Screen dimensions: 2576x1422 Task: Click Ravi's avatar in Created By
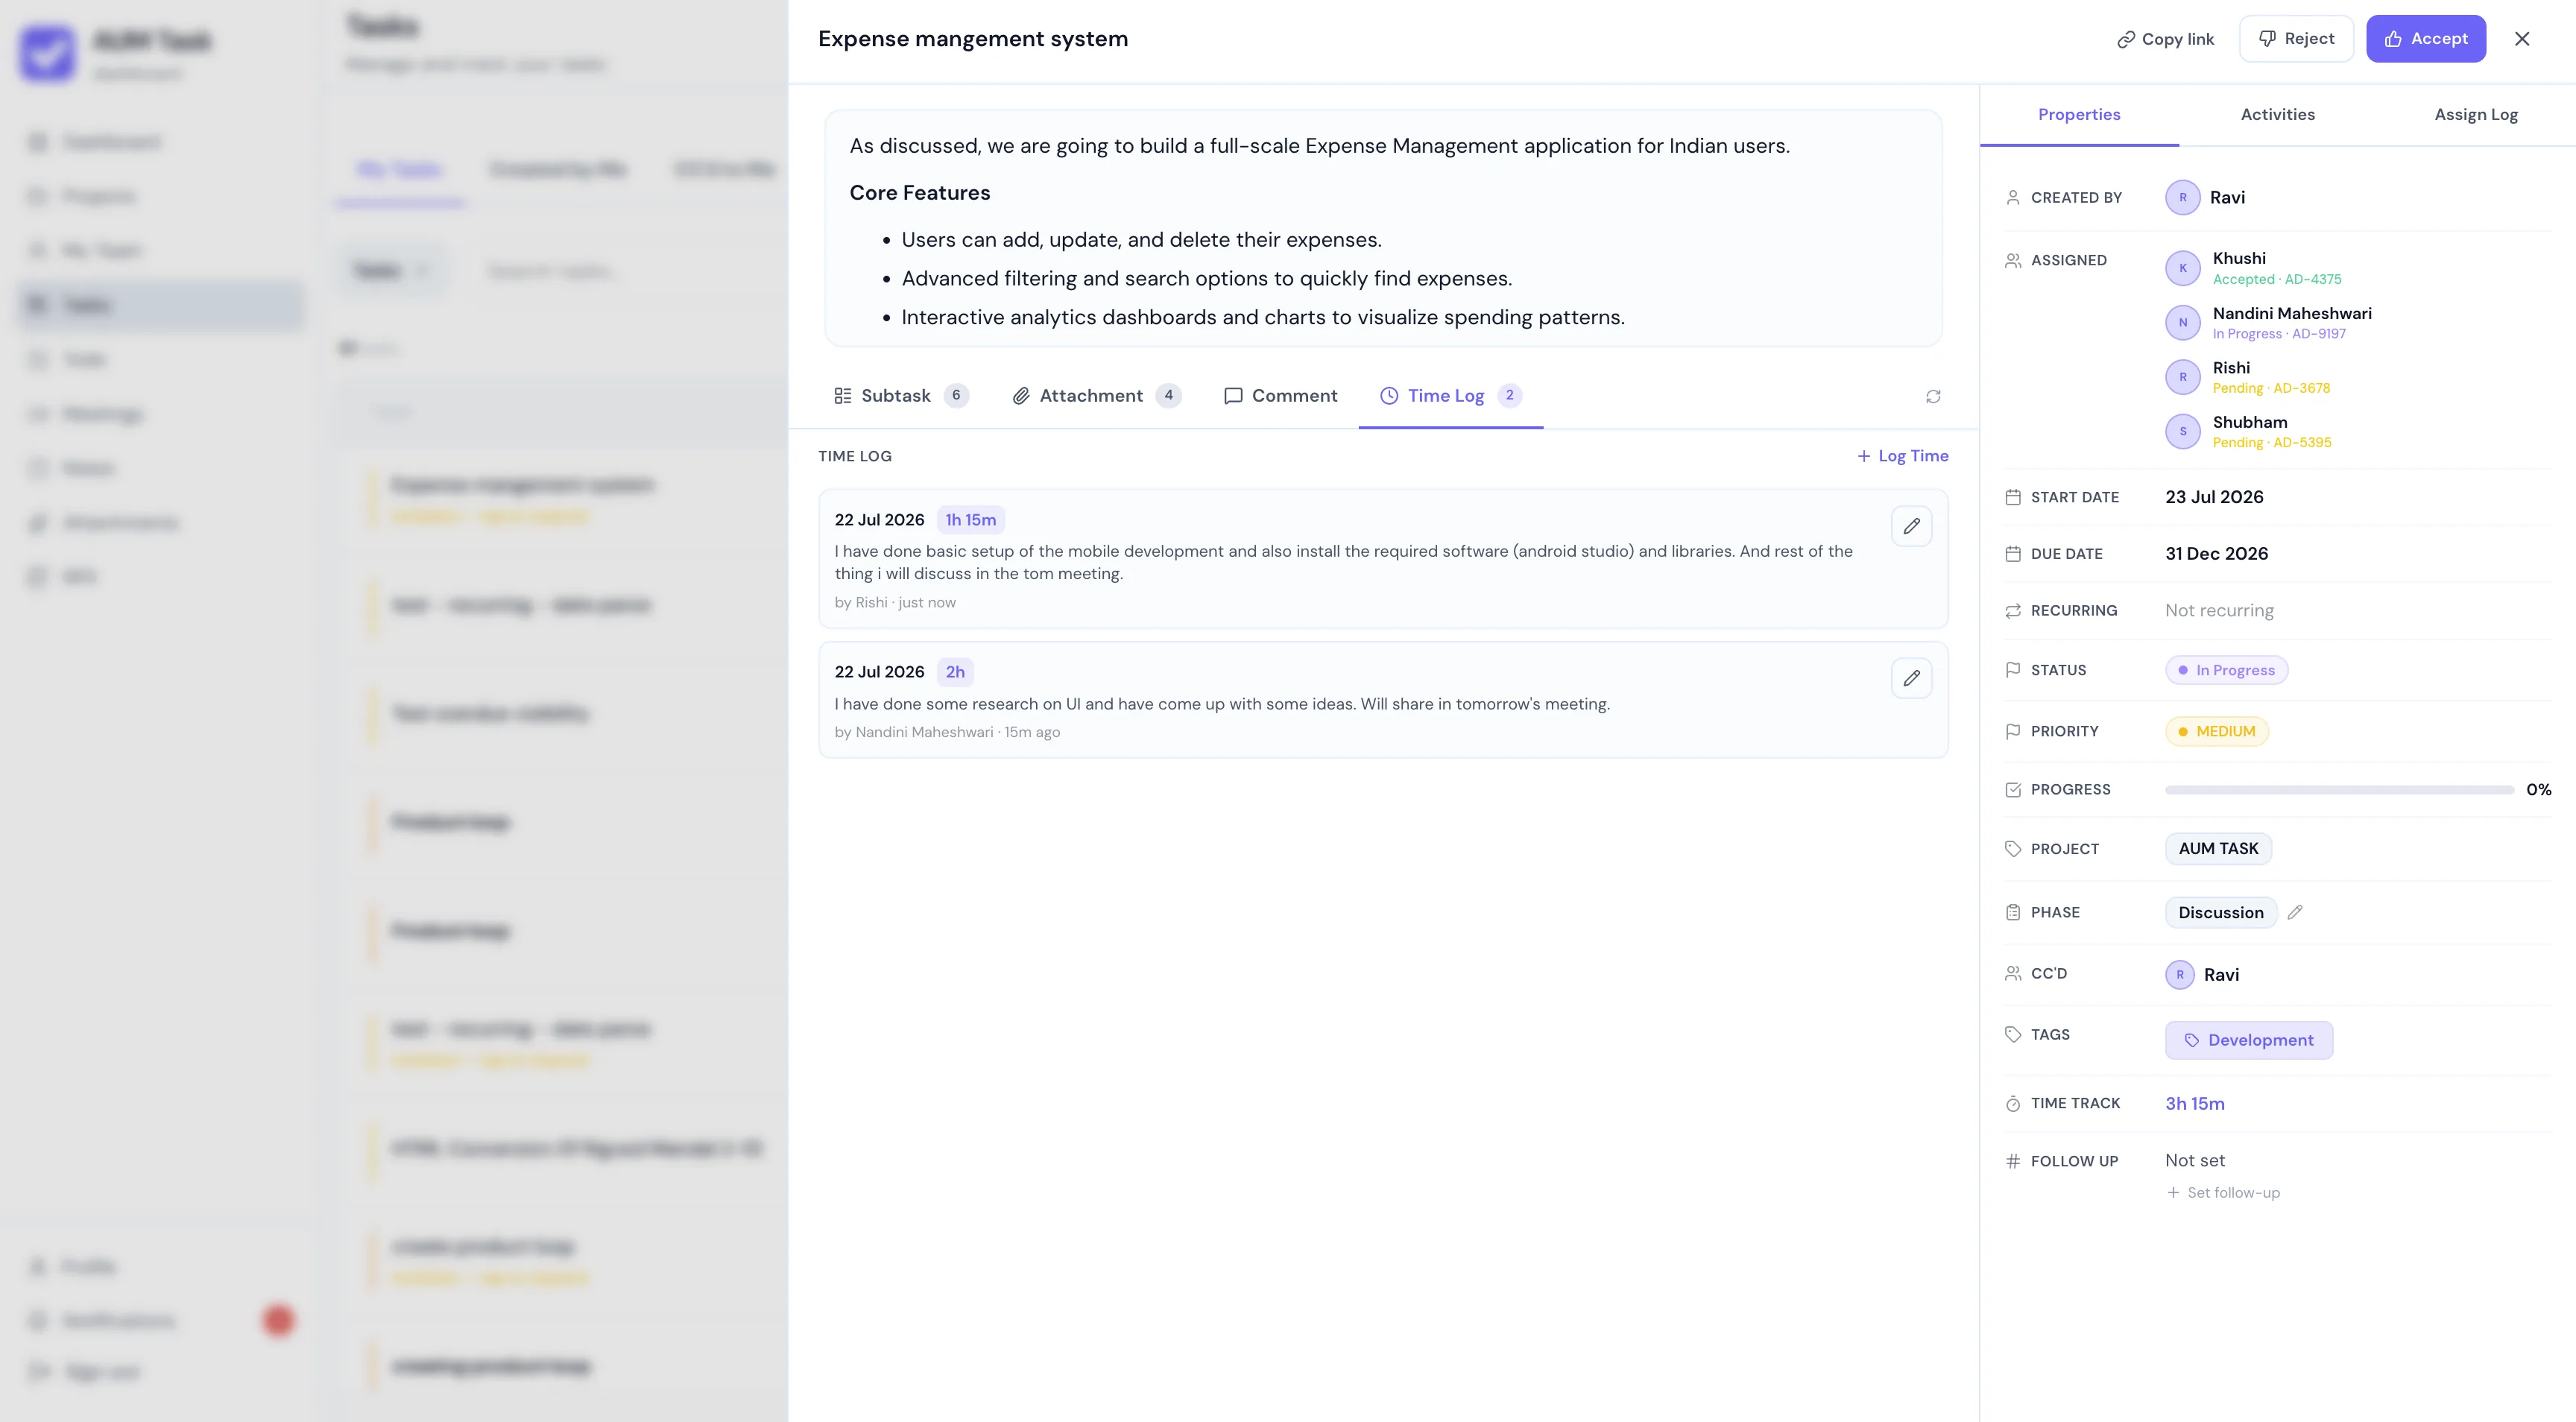point(2182,197)
